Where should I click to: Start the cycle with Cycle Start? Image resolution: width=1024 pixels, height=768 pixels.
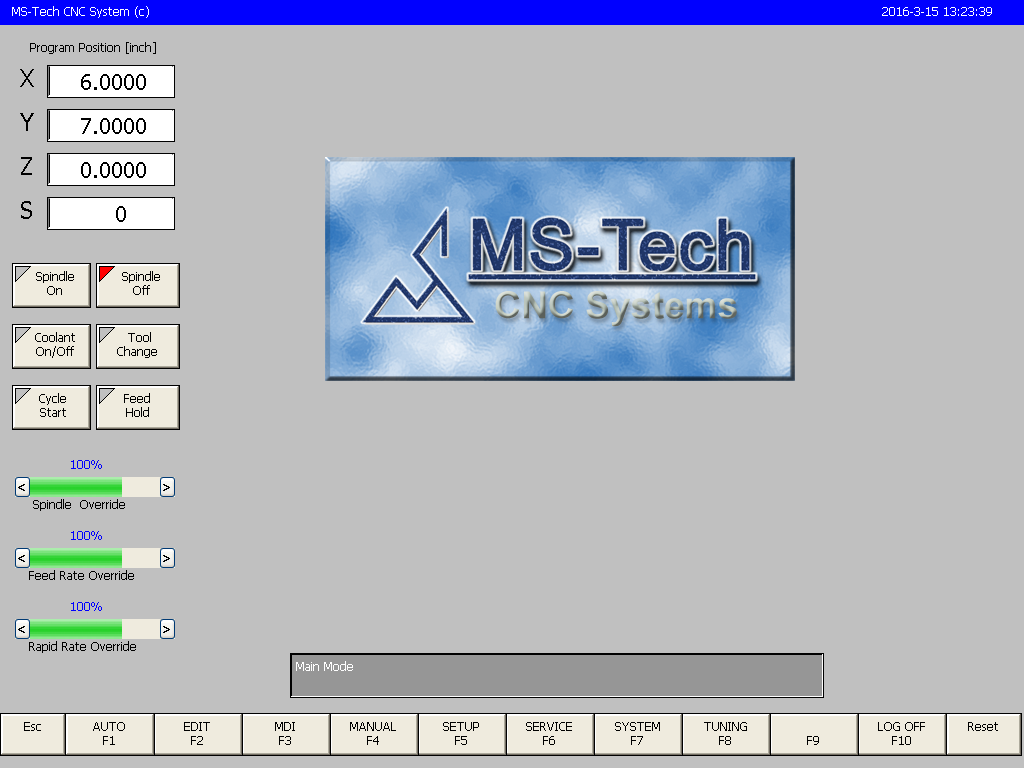51,407
